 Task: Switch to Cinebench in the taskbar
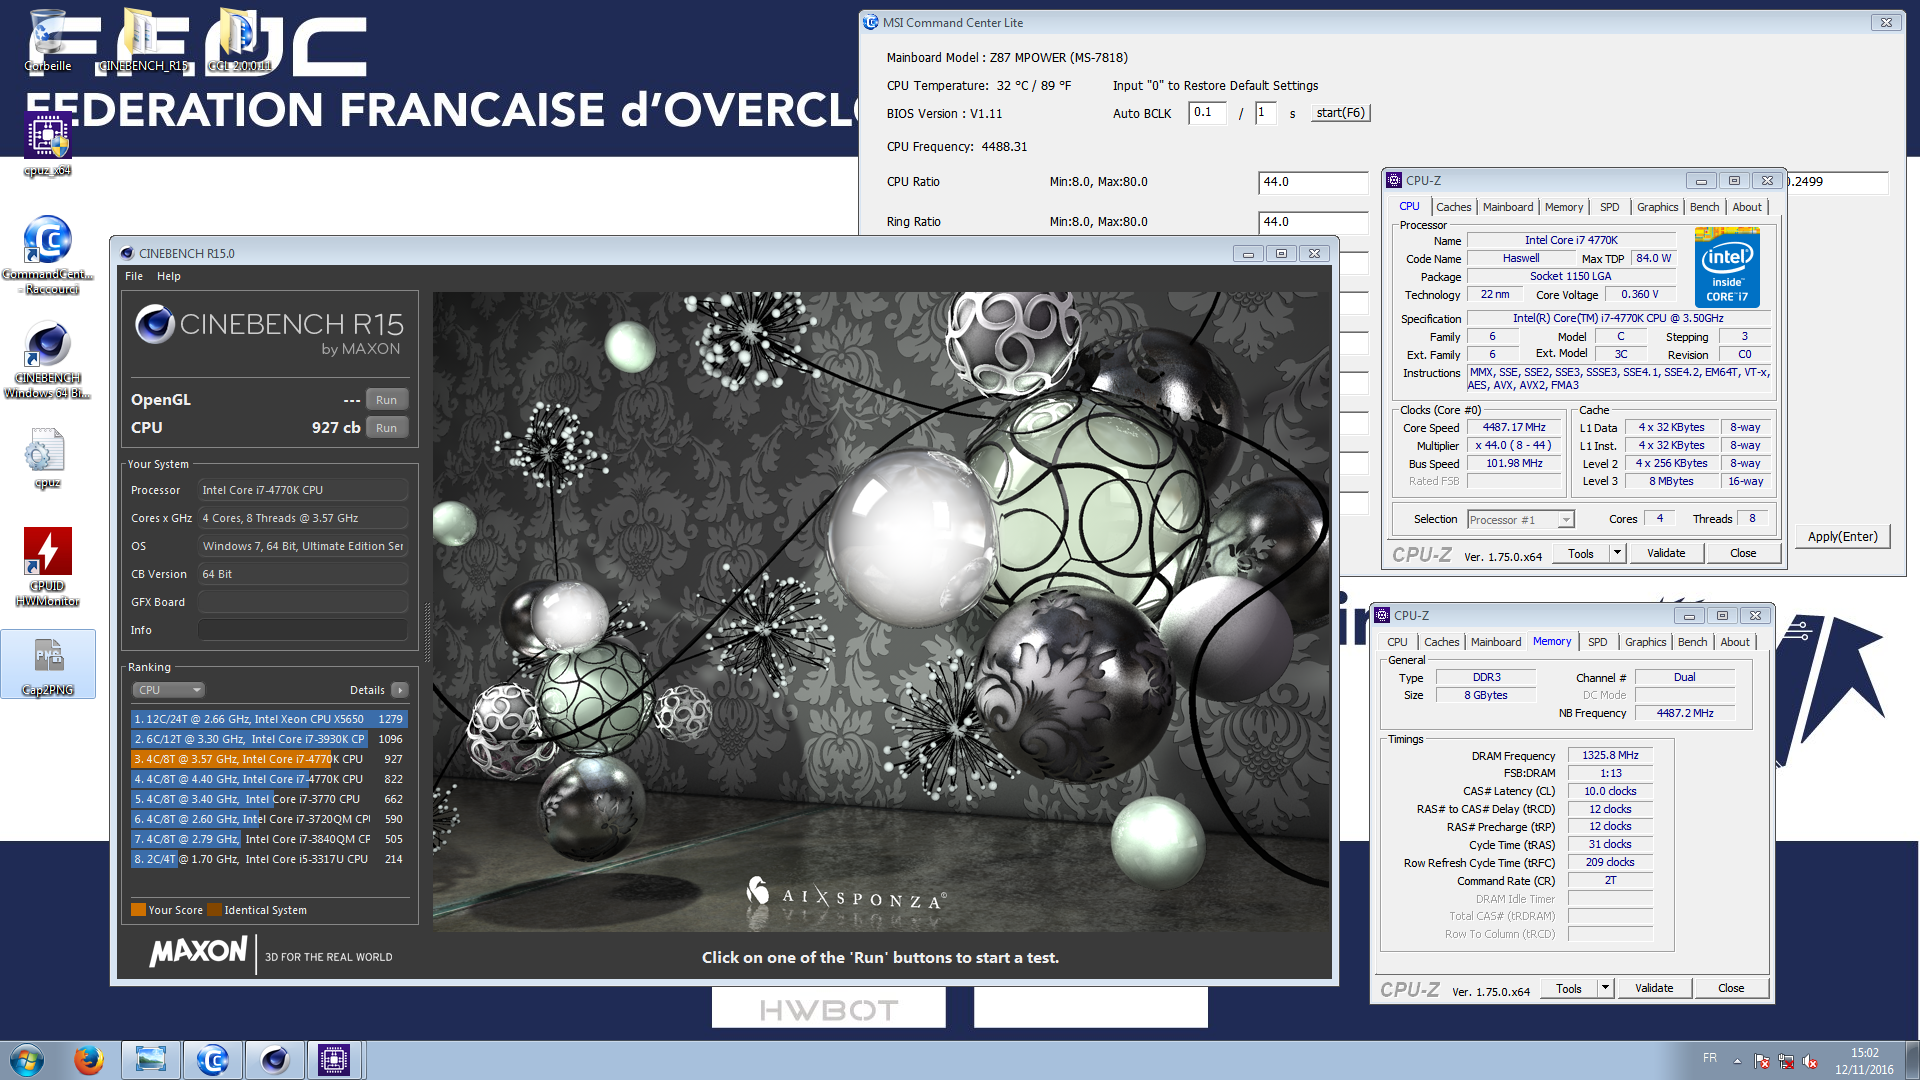274,1060
